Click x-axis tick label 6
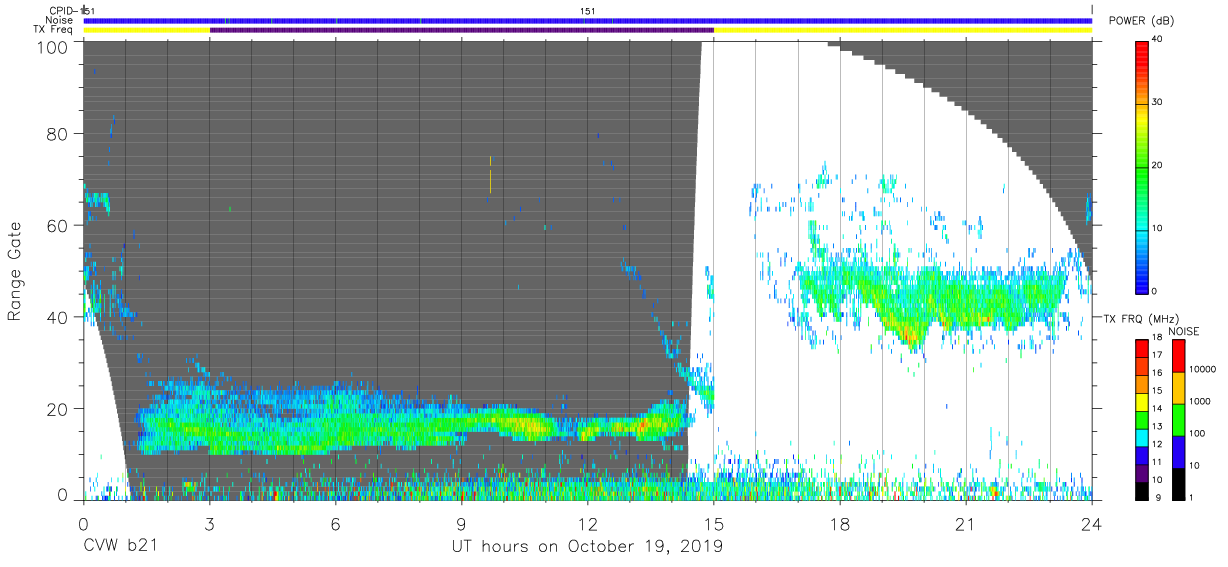The image size is (1228, 567). tap(335, 524)
